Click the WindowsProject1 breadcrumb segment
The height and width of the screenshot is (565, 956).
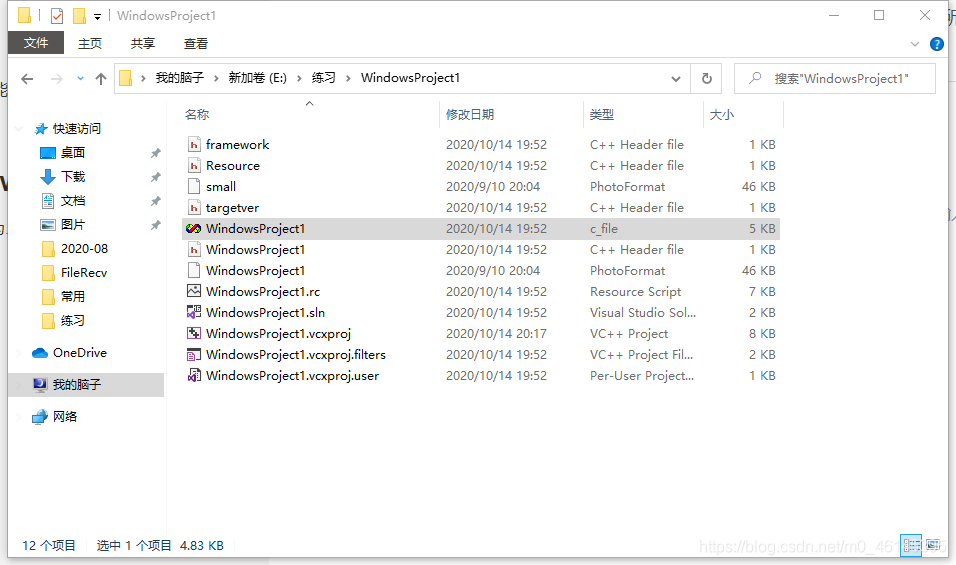tap(410, 78)
